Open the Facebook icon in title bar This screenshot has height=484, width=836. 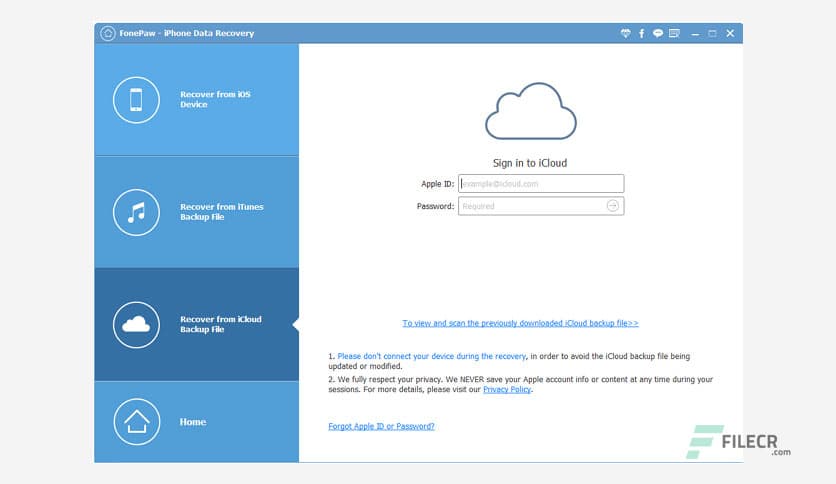pyautogui.click(x=641, y=33)
